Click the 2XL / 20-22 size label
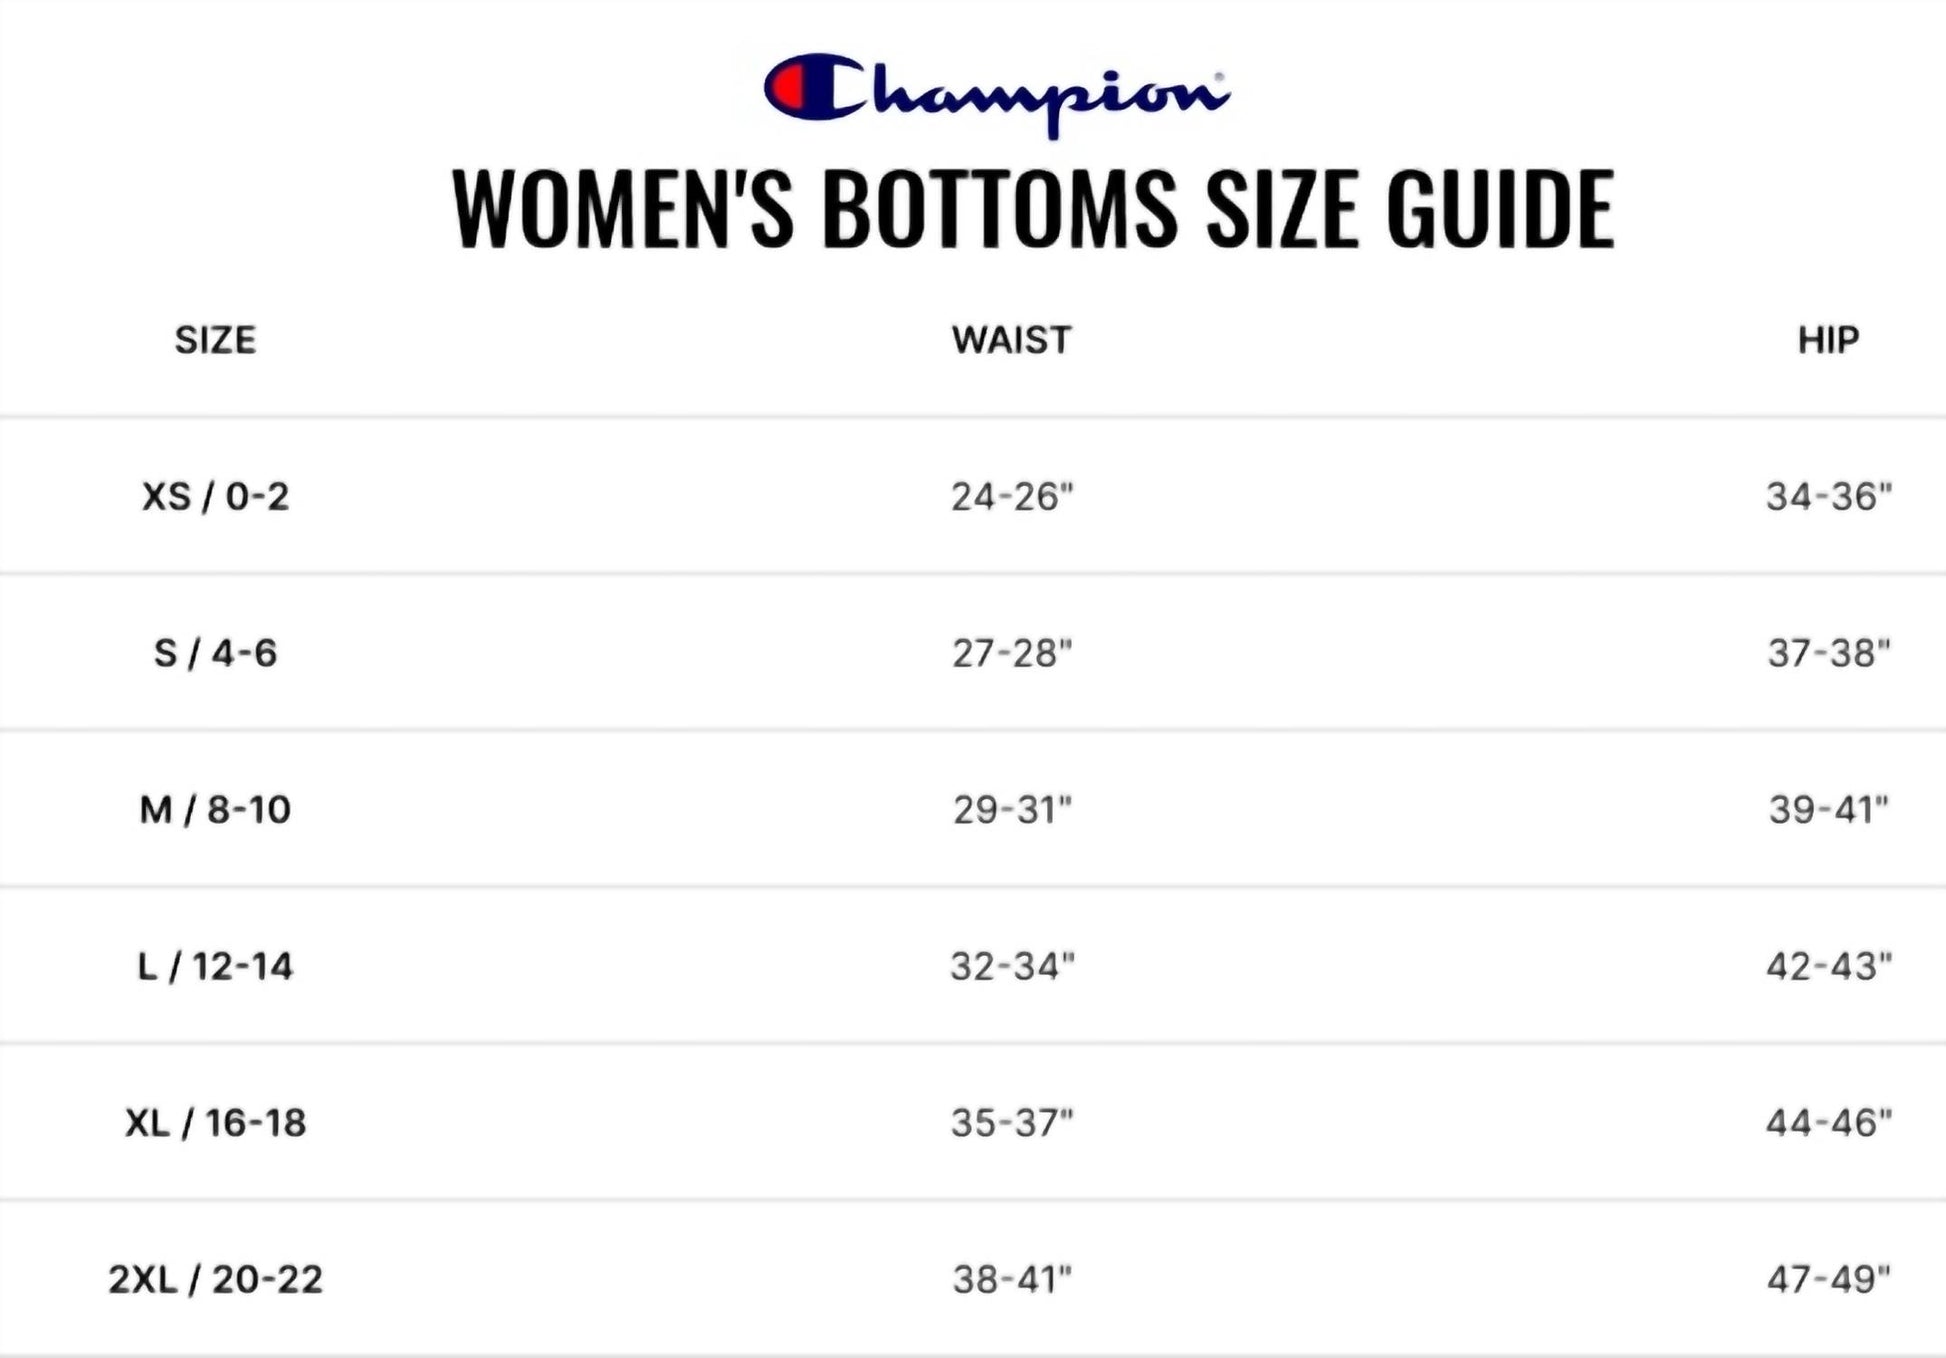The height and width of the screenshot is (1358, 1946). point(215,1279)
